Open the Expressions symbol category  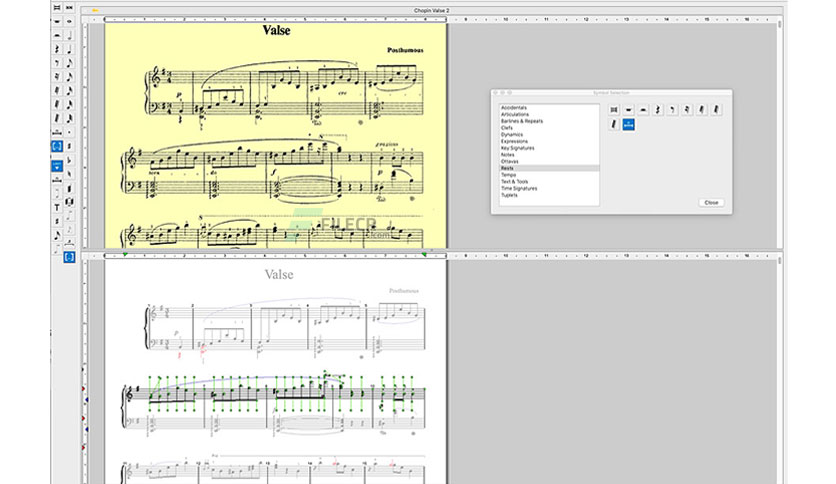coord(515,141)
